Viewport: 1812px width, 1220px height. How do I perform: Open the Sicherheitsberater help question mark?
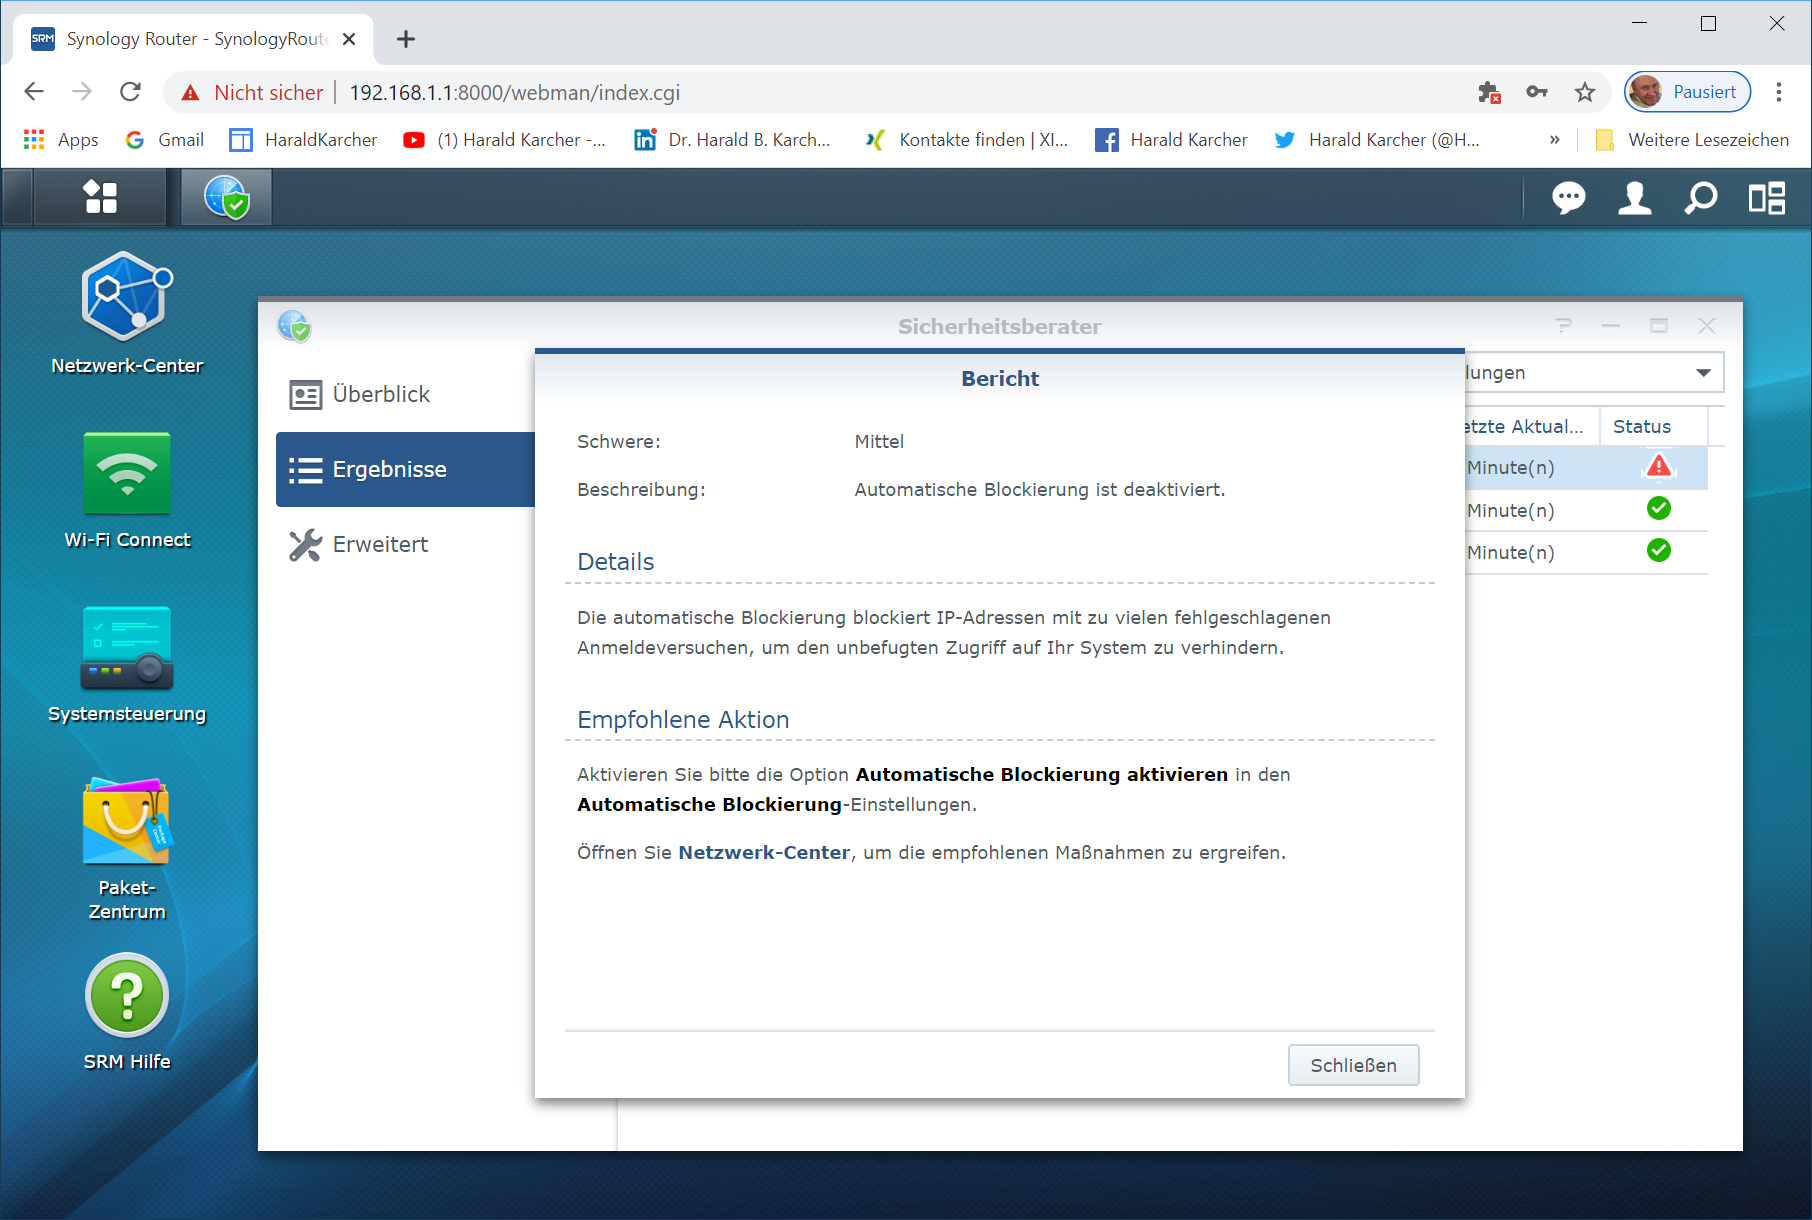(x=1564, y=326)
